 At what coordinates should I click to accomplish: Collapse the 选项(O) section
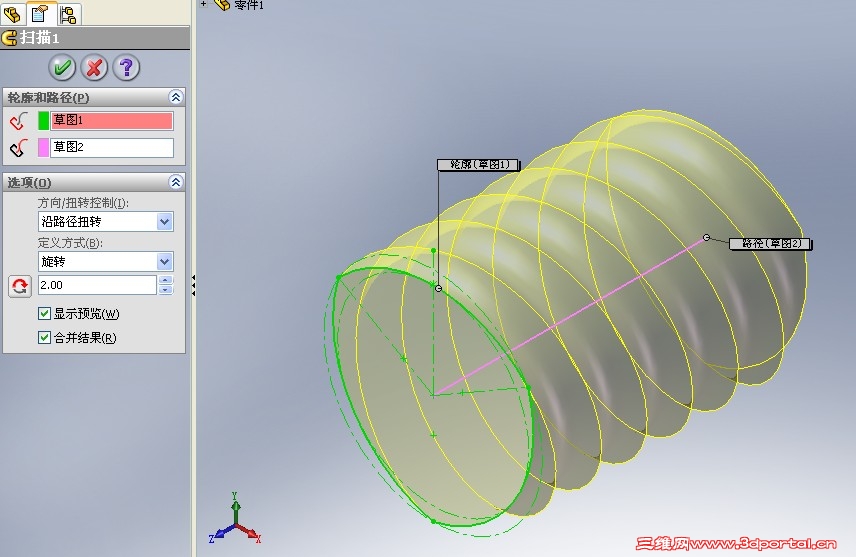coord(176,182)
